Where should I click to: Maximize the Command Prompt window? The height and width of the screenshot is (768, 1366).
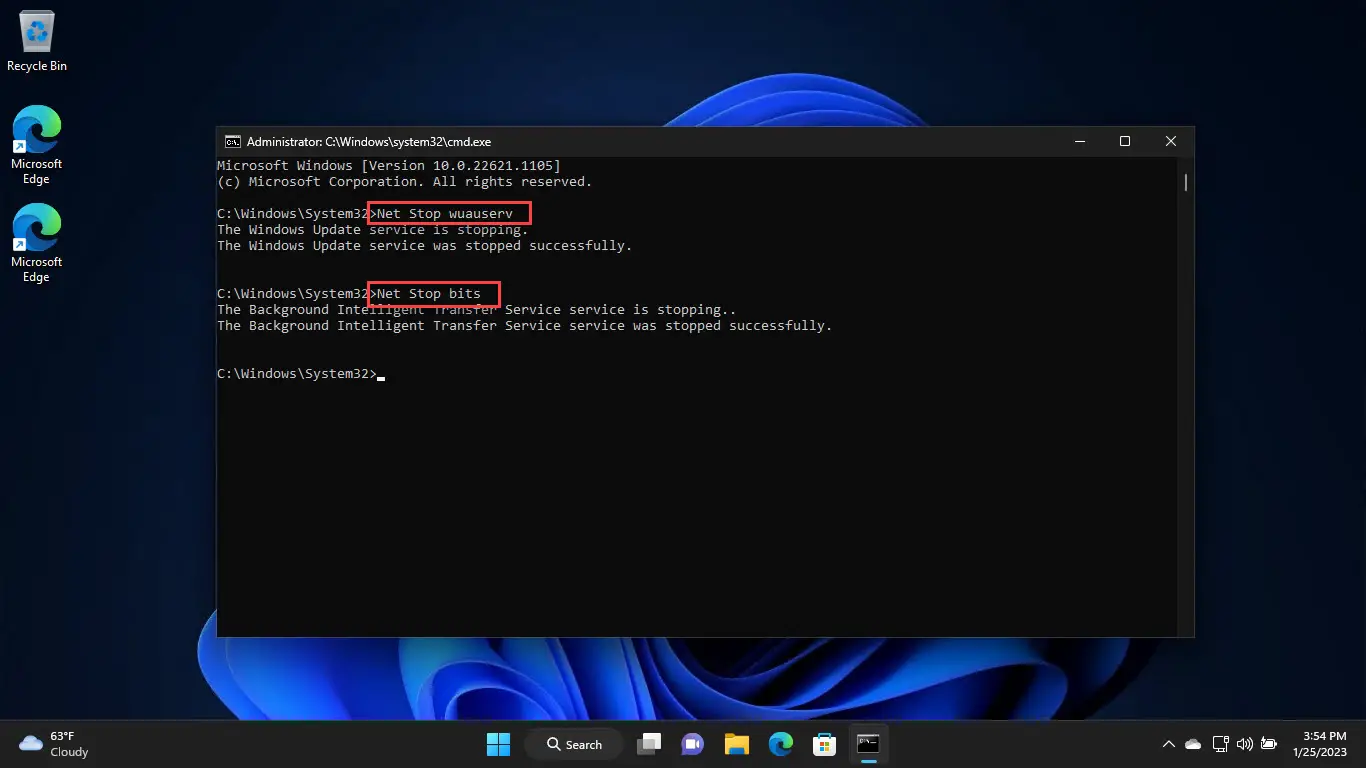1125,142
